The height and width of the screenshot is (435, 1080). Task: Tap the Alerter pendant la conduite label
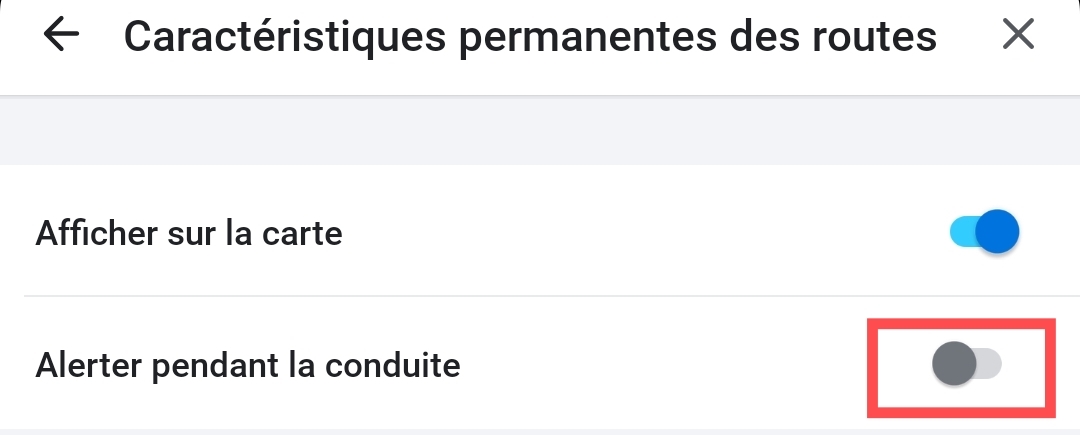pyautogui.click(x=248, y=366)
